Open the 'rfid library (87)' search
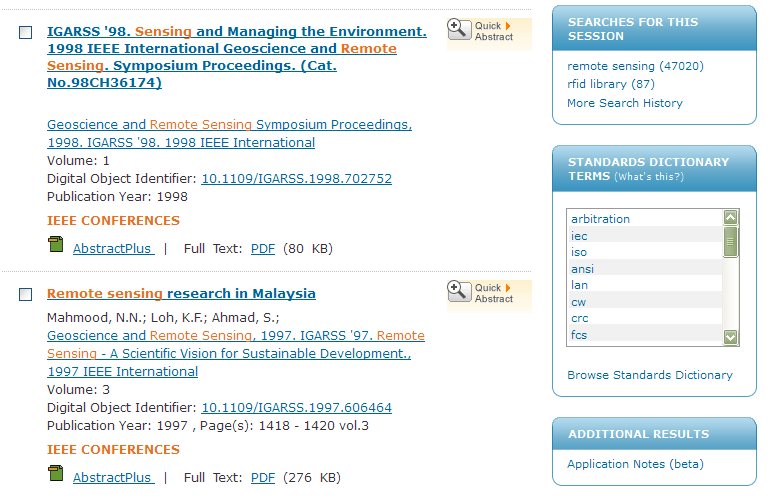The image size is (774, 498). (611, 84)
